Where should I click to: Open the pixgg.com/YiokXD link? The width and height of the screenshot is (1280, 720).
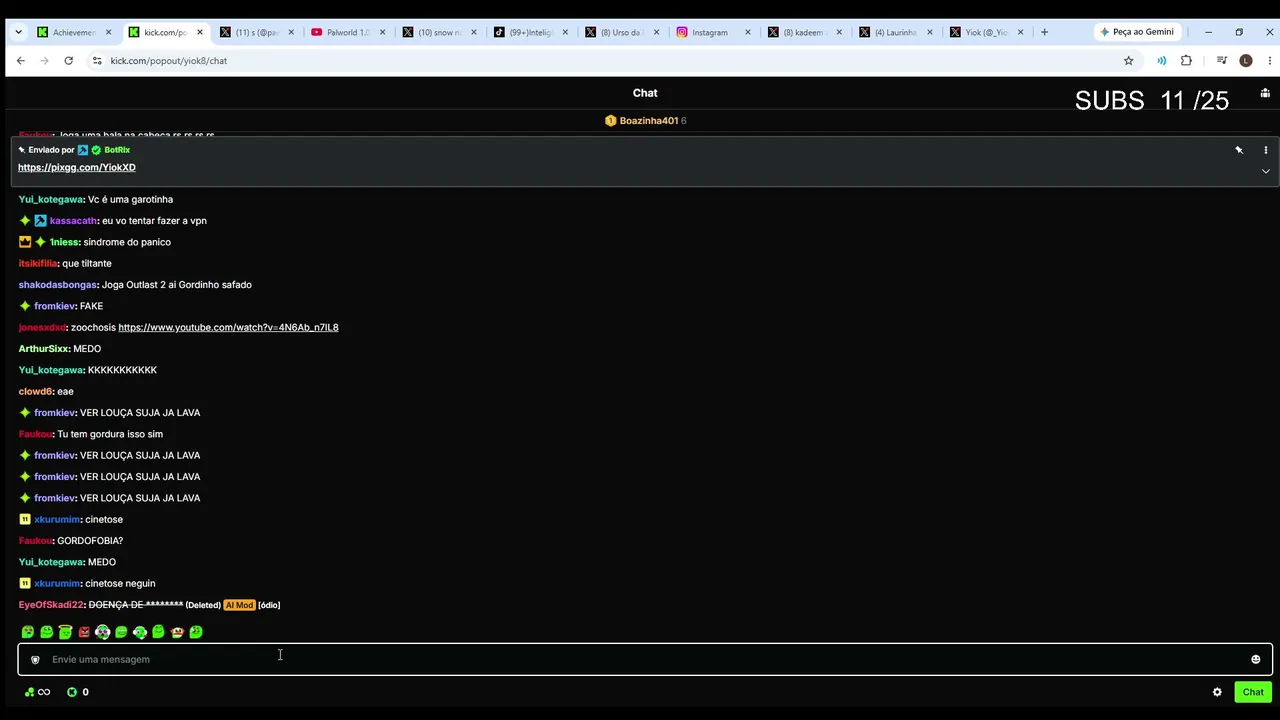pos(77,168)
